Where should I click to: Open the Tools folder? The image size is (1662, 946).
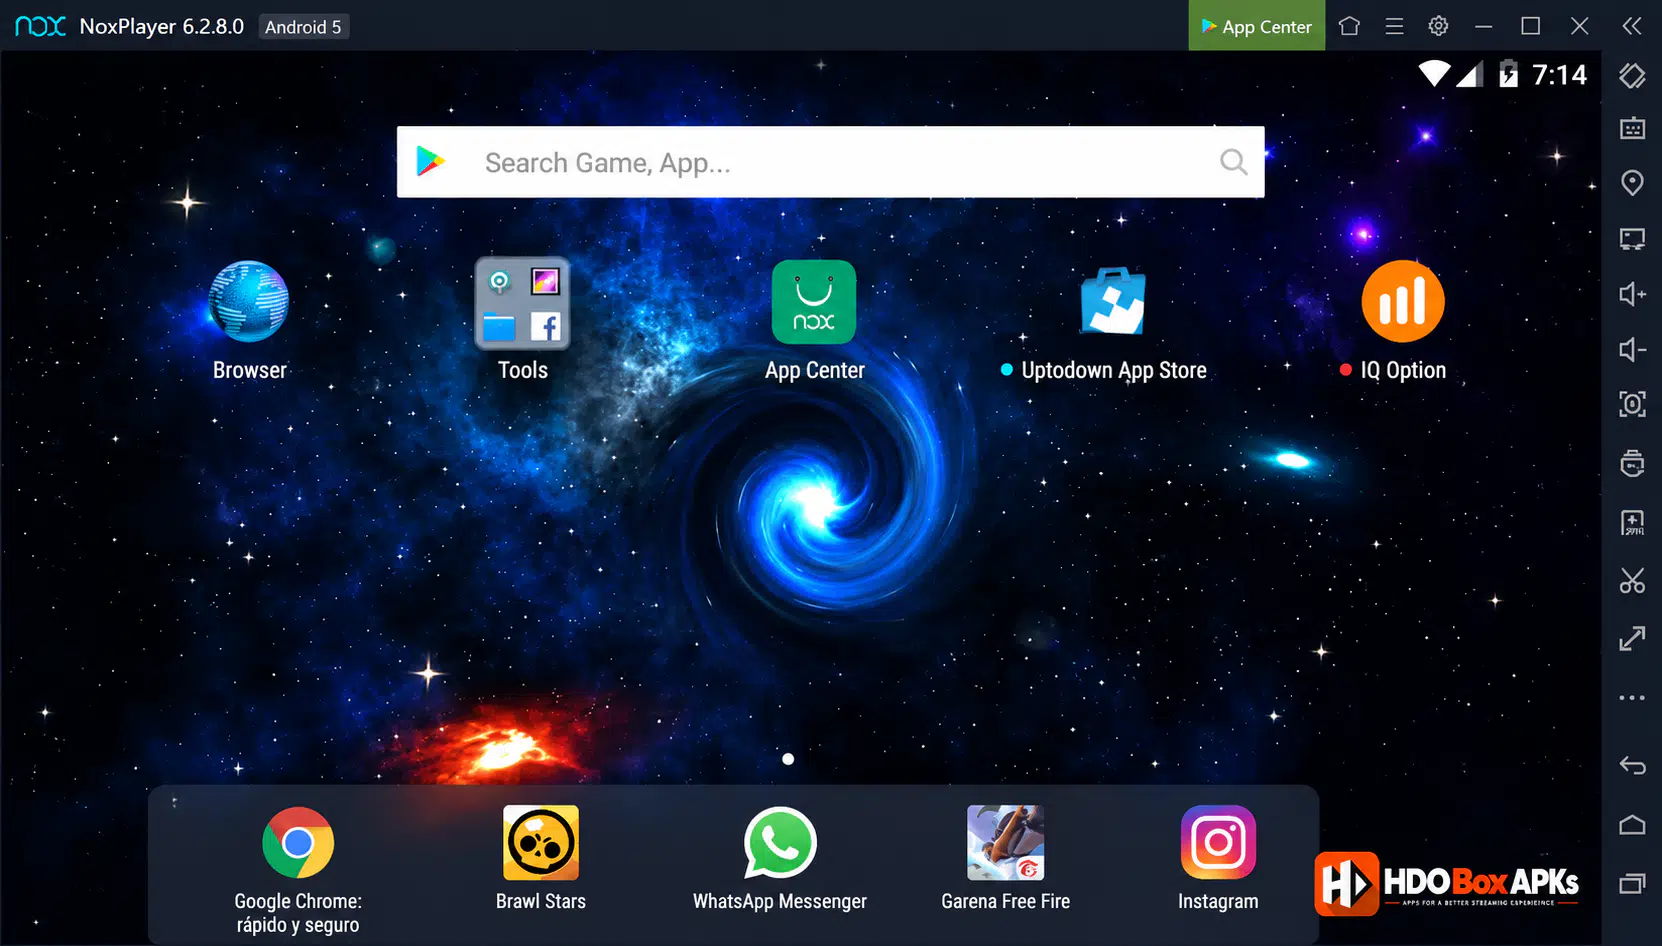(x=522, y=303)
